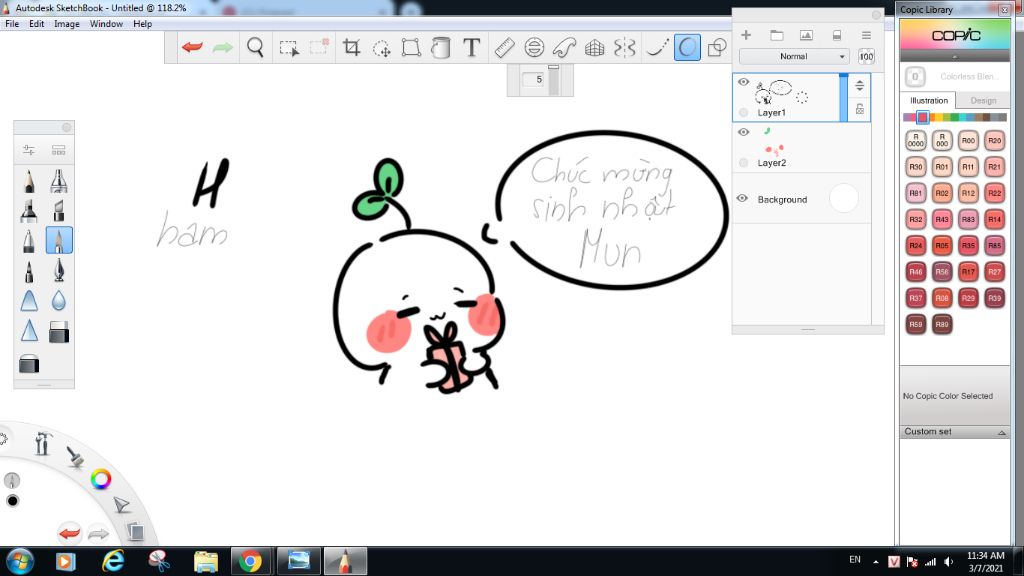
Task: Select the Flood Fill bucket tool
Action: (x=441, y=48)
